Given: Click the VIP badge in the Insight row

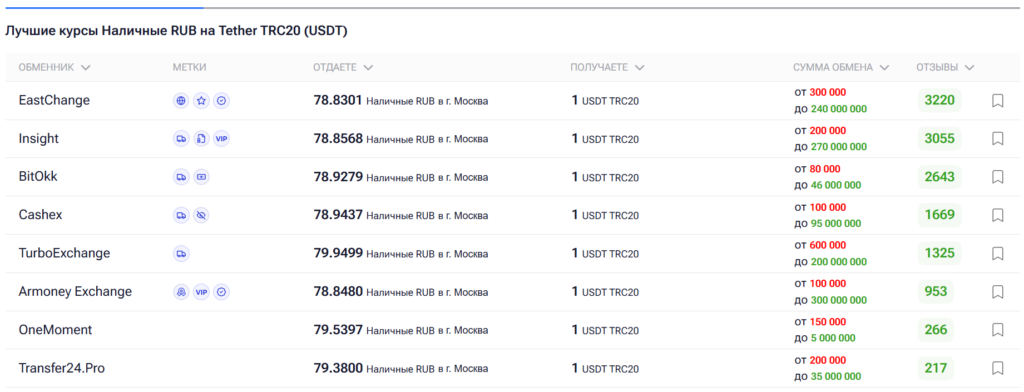Looking at the screenshot, I should click(x=221, y=139).
